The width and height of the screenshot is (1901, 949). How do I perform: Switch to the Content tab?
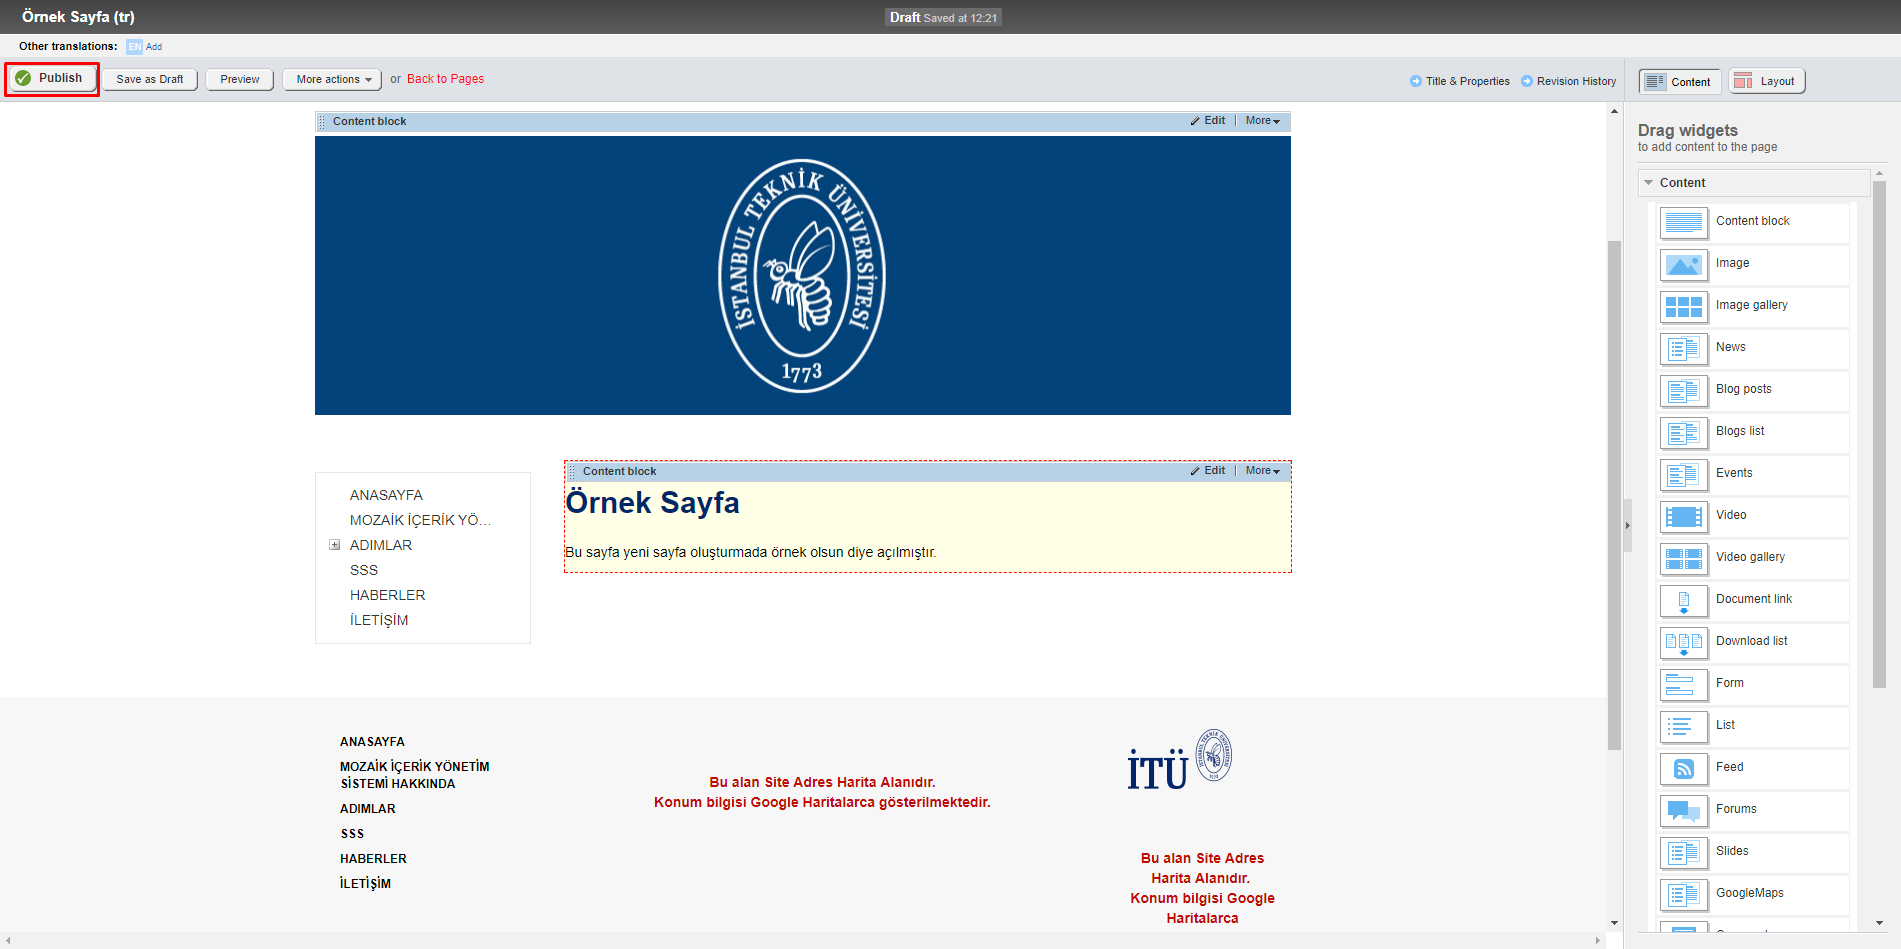pos(1680,82)
